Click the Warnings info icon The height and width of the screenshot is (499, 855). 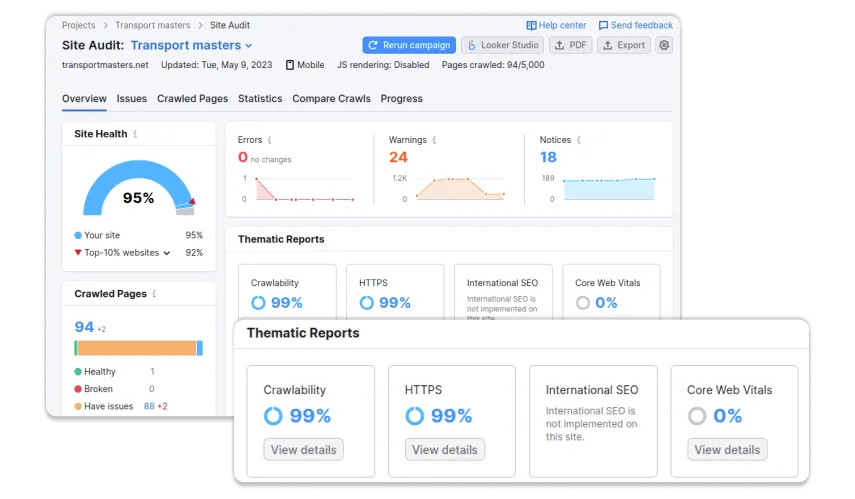(x=434, y=140)
